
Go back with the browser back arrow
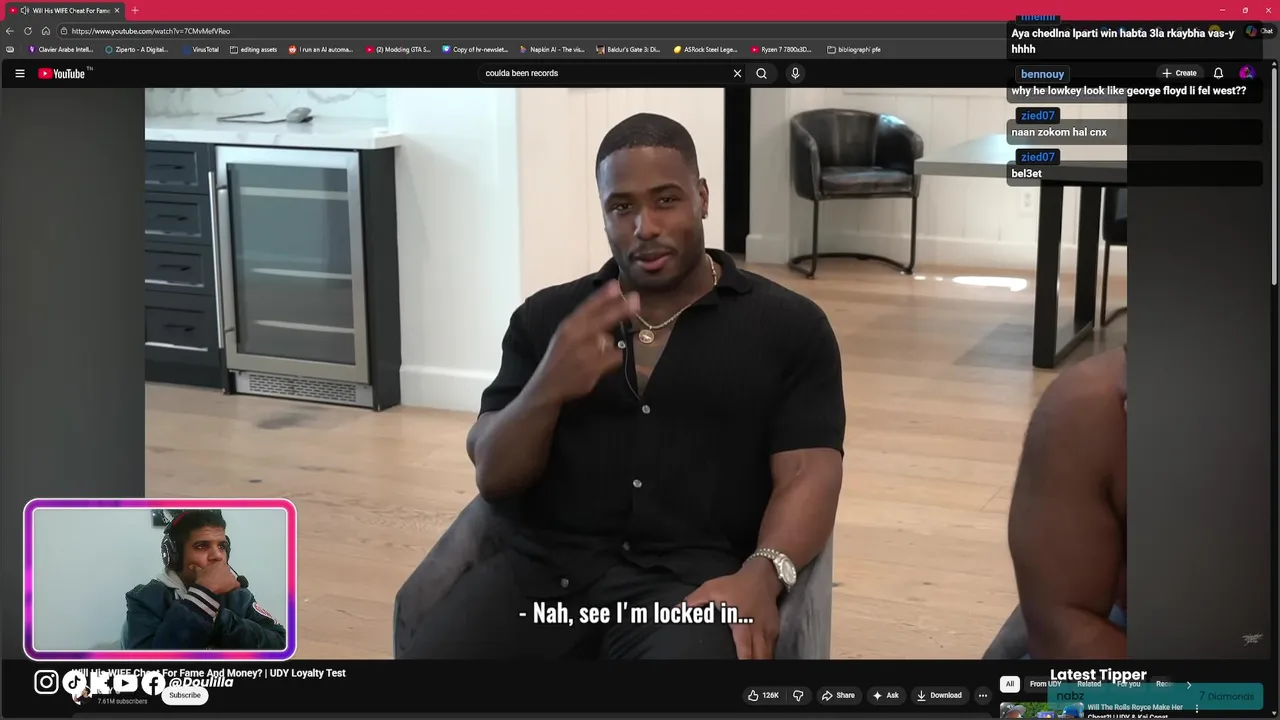tap(10, 31)
